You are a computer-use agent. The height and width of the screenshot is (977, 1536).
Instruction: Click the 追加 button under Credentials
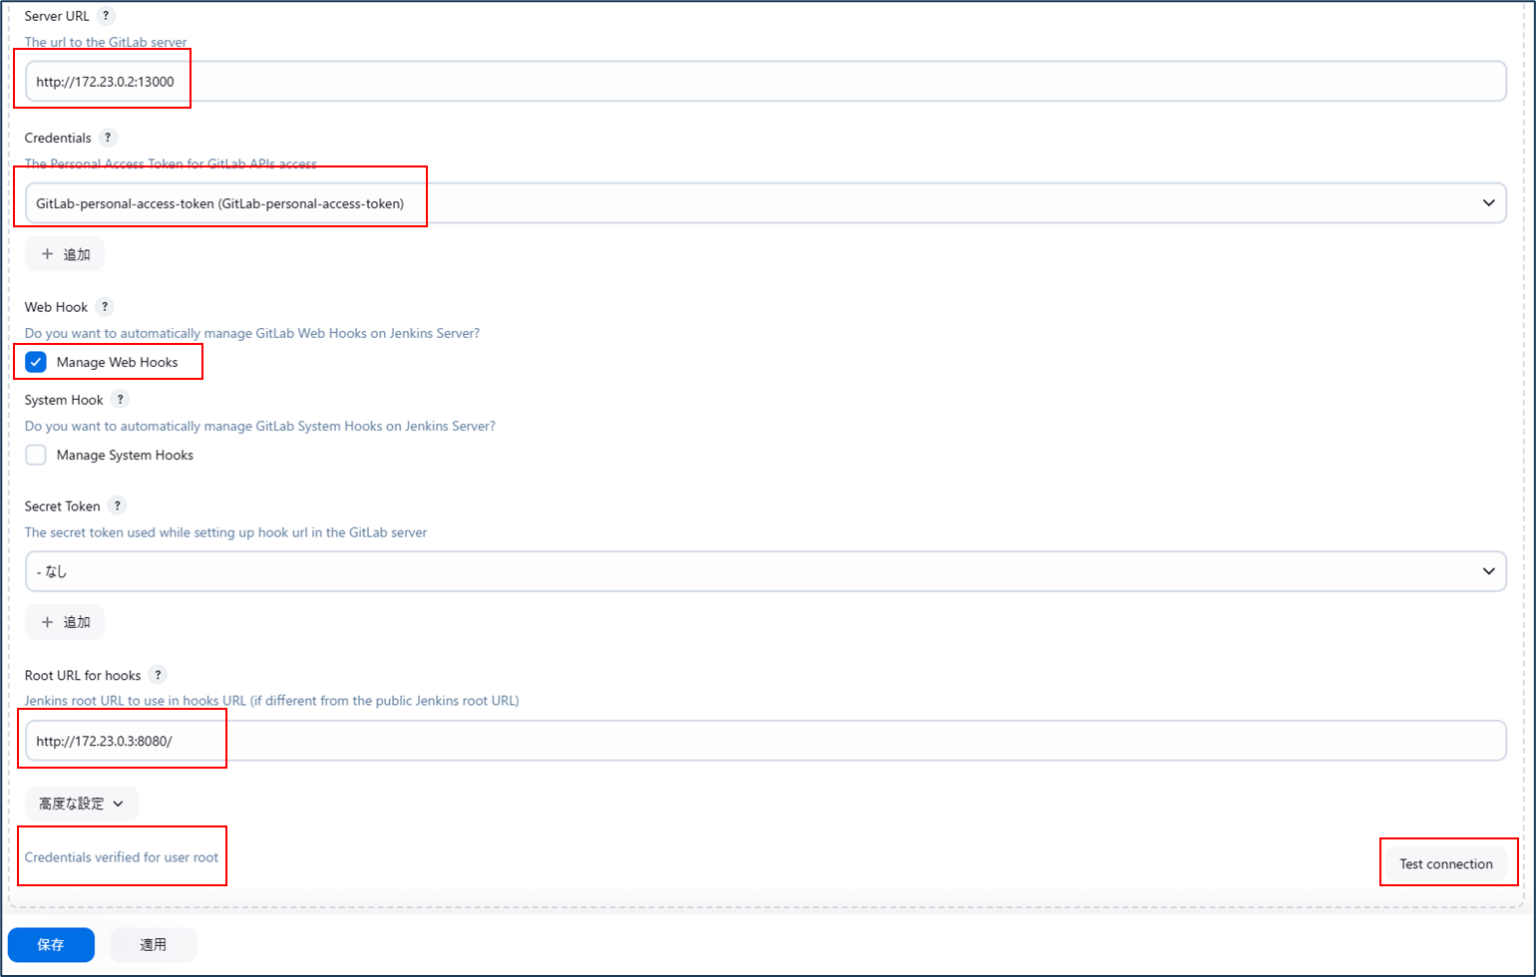64,253
